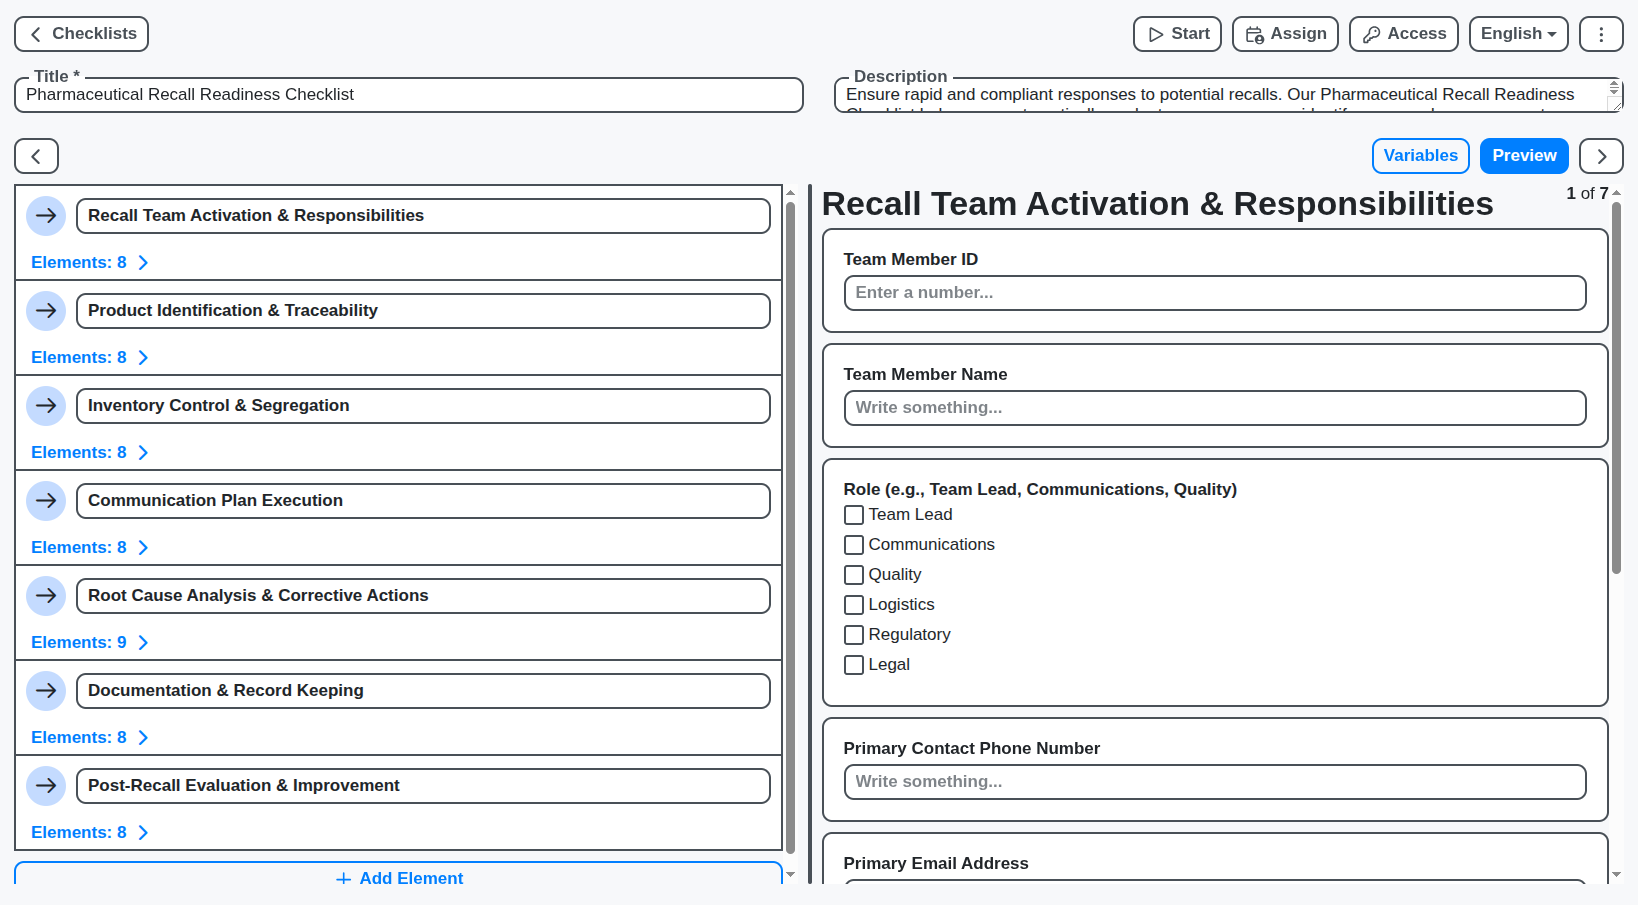Check the Logistics role option
This screenshot has height=905, width=1638.
coord(853,605)
